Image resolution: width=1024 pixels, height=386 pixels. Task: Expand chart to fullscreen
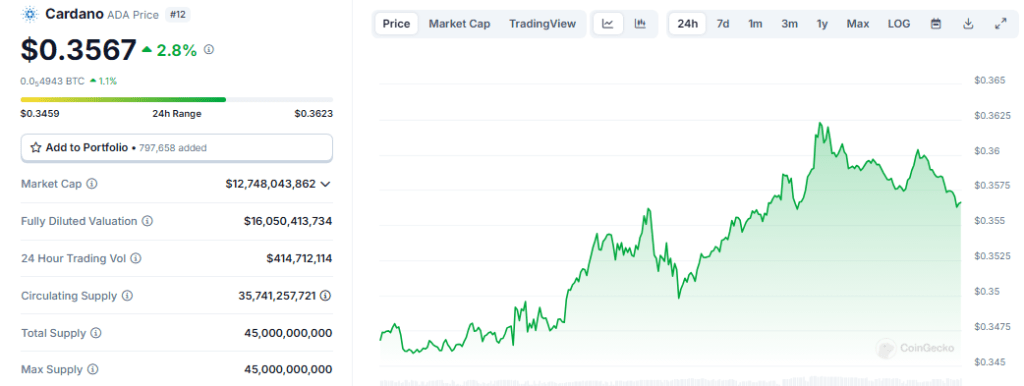[1000, 24]
